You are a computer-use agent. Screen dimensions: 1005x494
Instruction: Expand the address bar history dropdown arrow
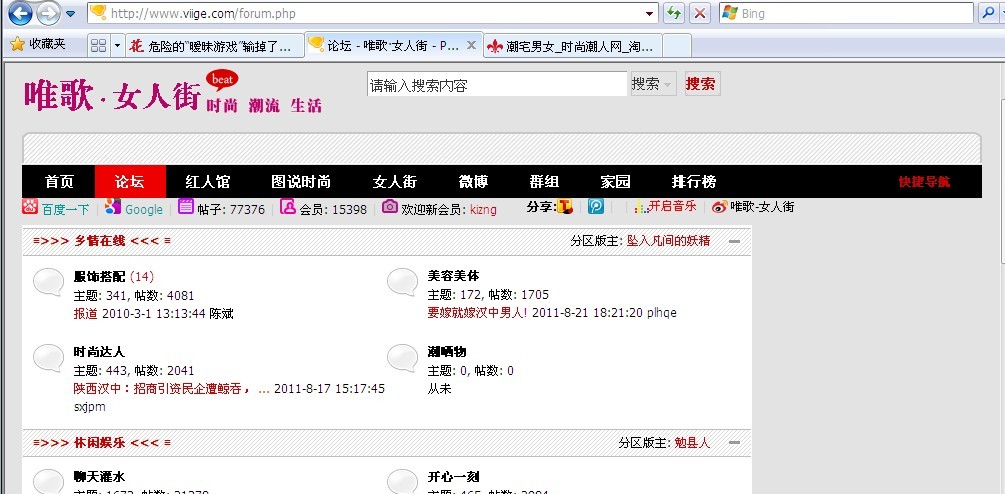pyautogui.click(x=651, y=13)
